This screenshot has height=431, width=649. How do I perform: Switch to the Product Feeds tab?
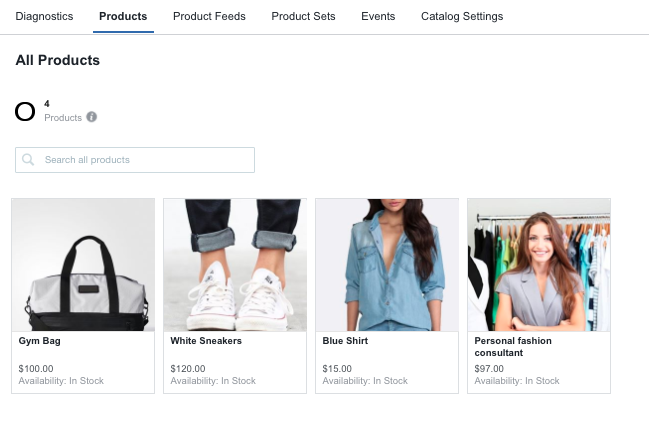pos(209,17)
